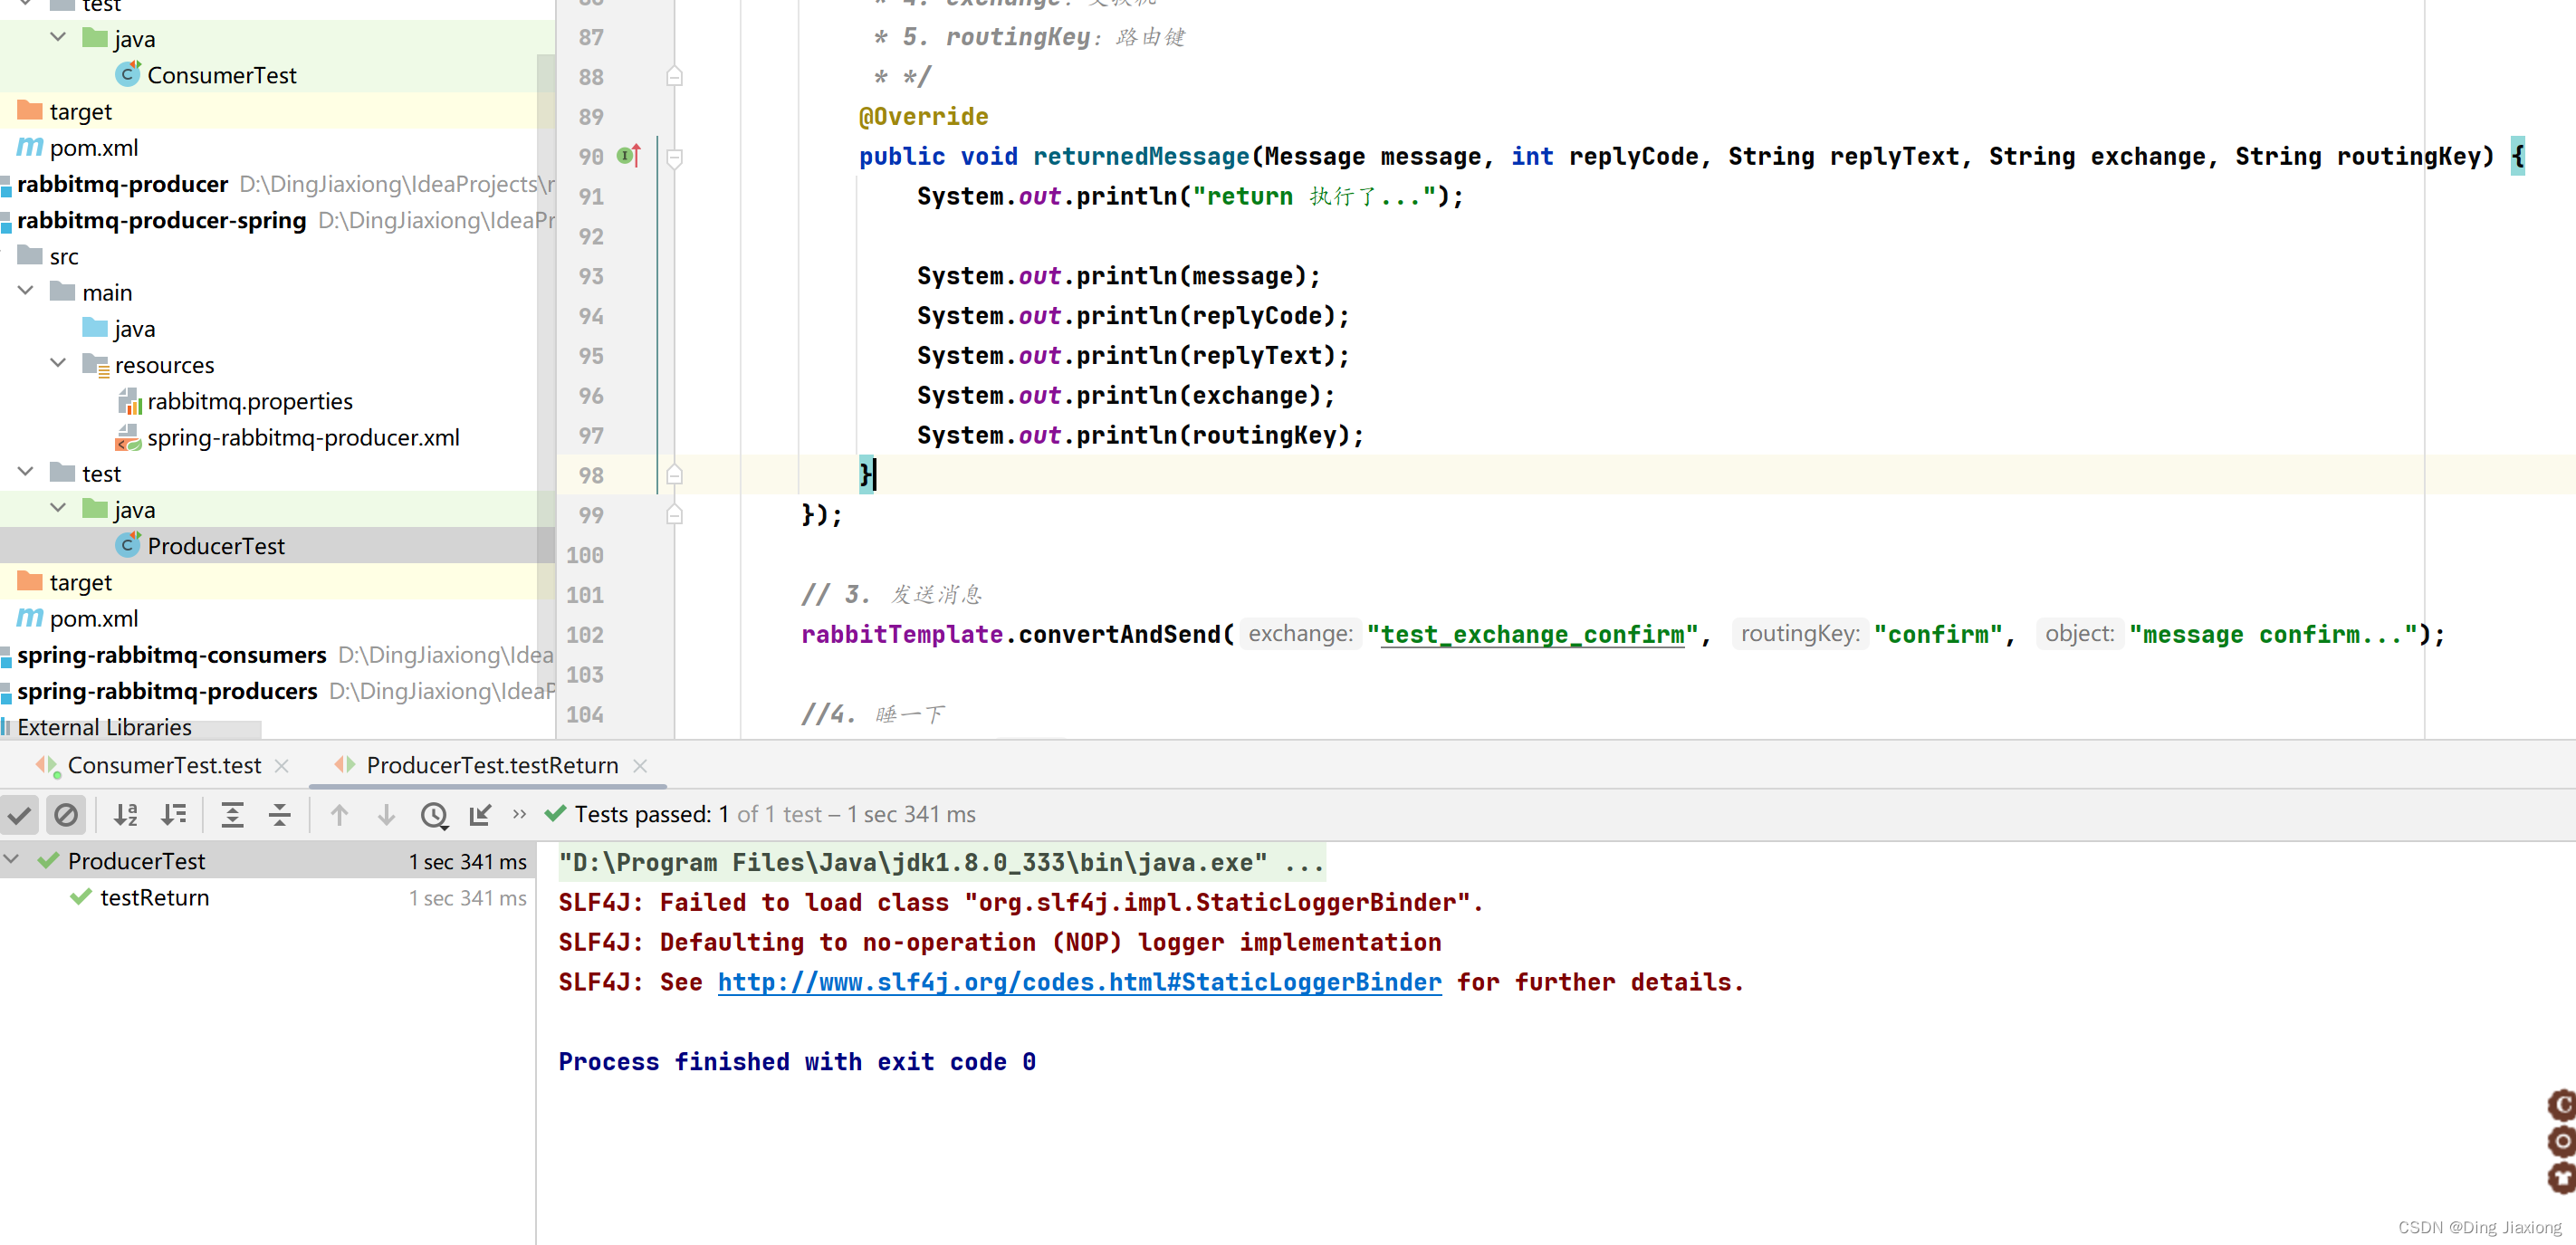Sort tests by duration icon
The height and width of the screenshot is (1245, 2576).
(174, 815)
